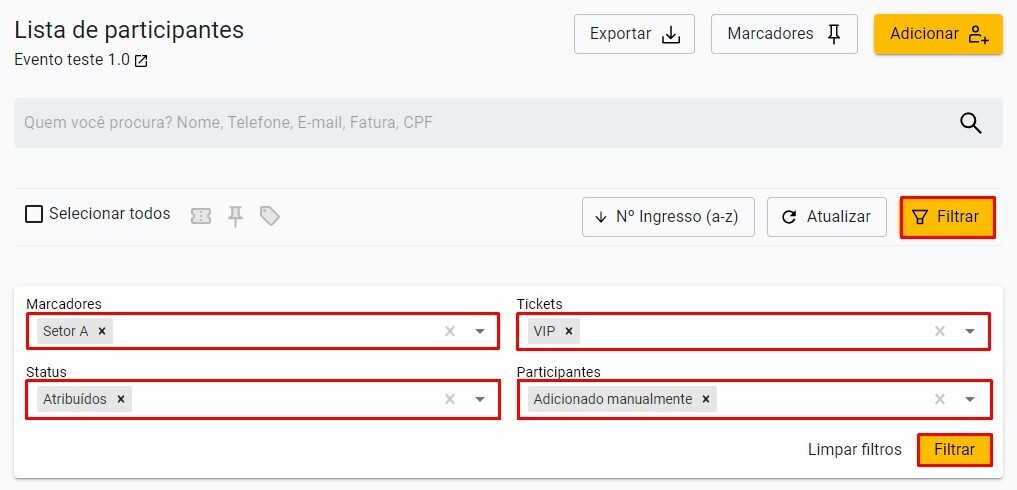Expand the Marcadores dropdown arrow

click(x=480, y=331)
